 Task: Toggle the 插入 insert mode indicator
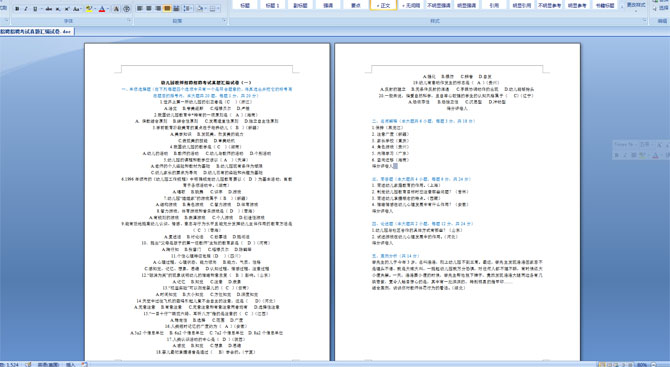(x=71, y=364)
